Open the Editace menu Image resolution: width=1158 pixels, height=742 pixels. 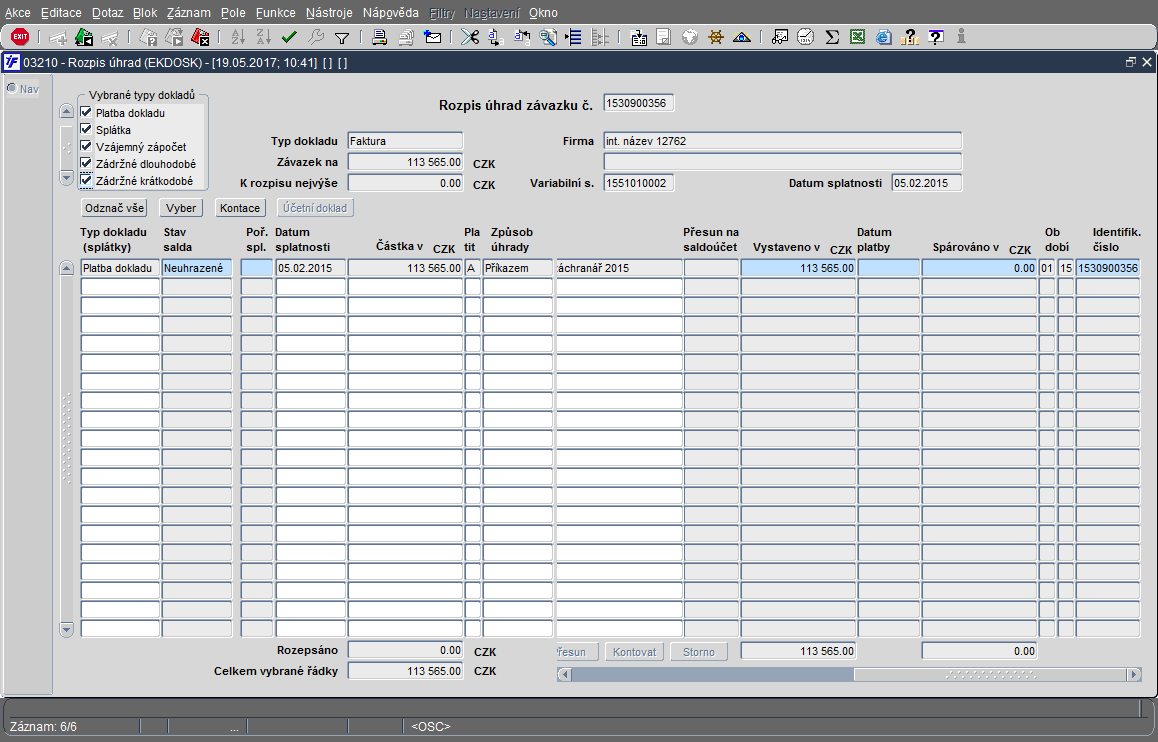[61, 13]
